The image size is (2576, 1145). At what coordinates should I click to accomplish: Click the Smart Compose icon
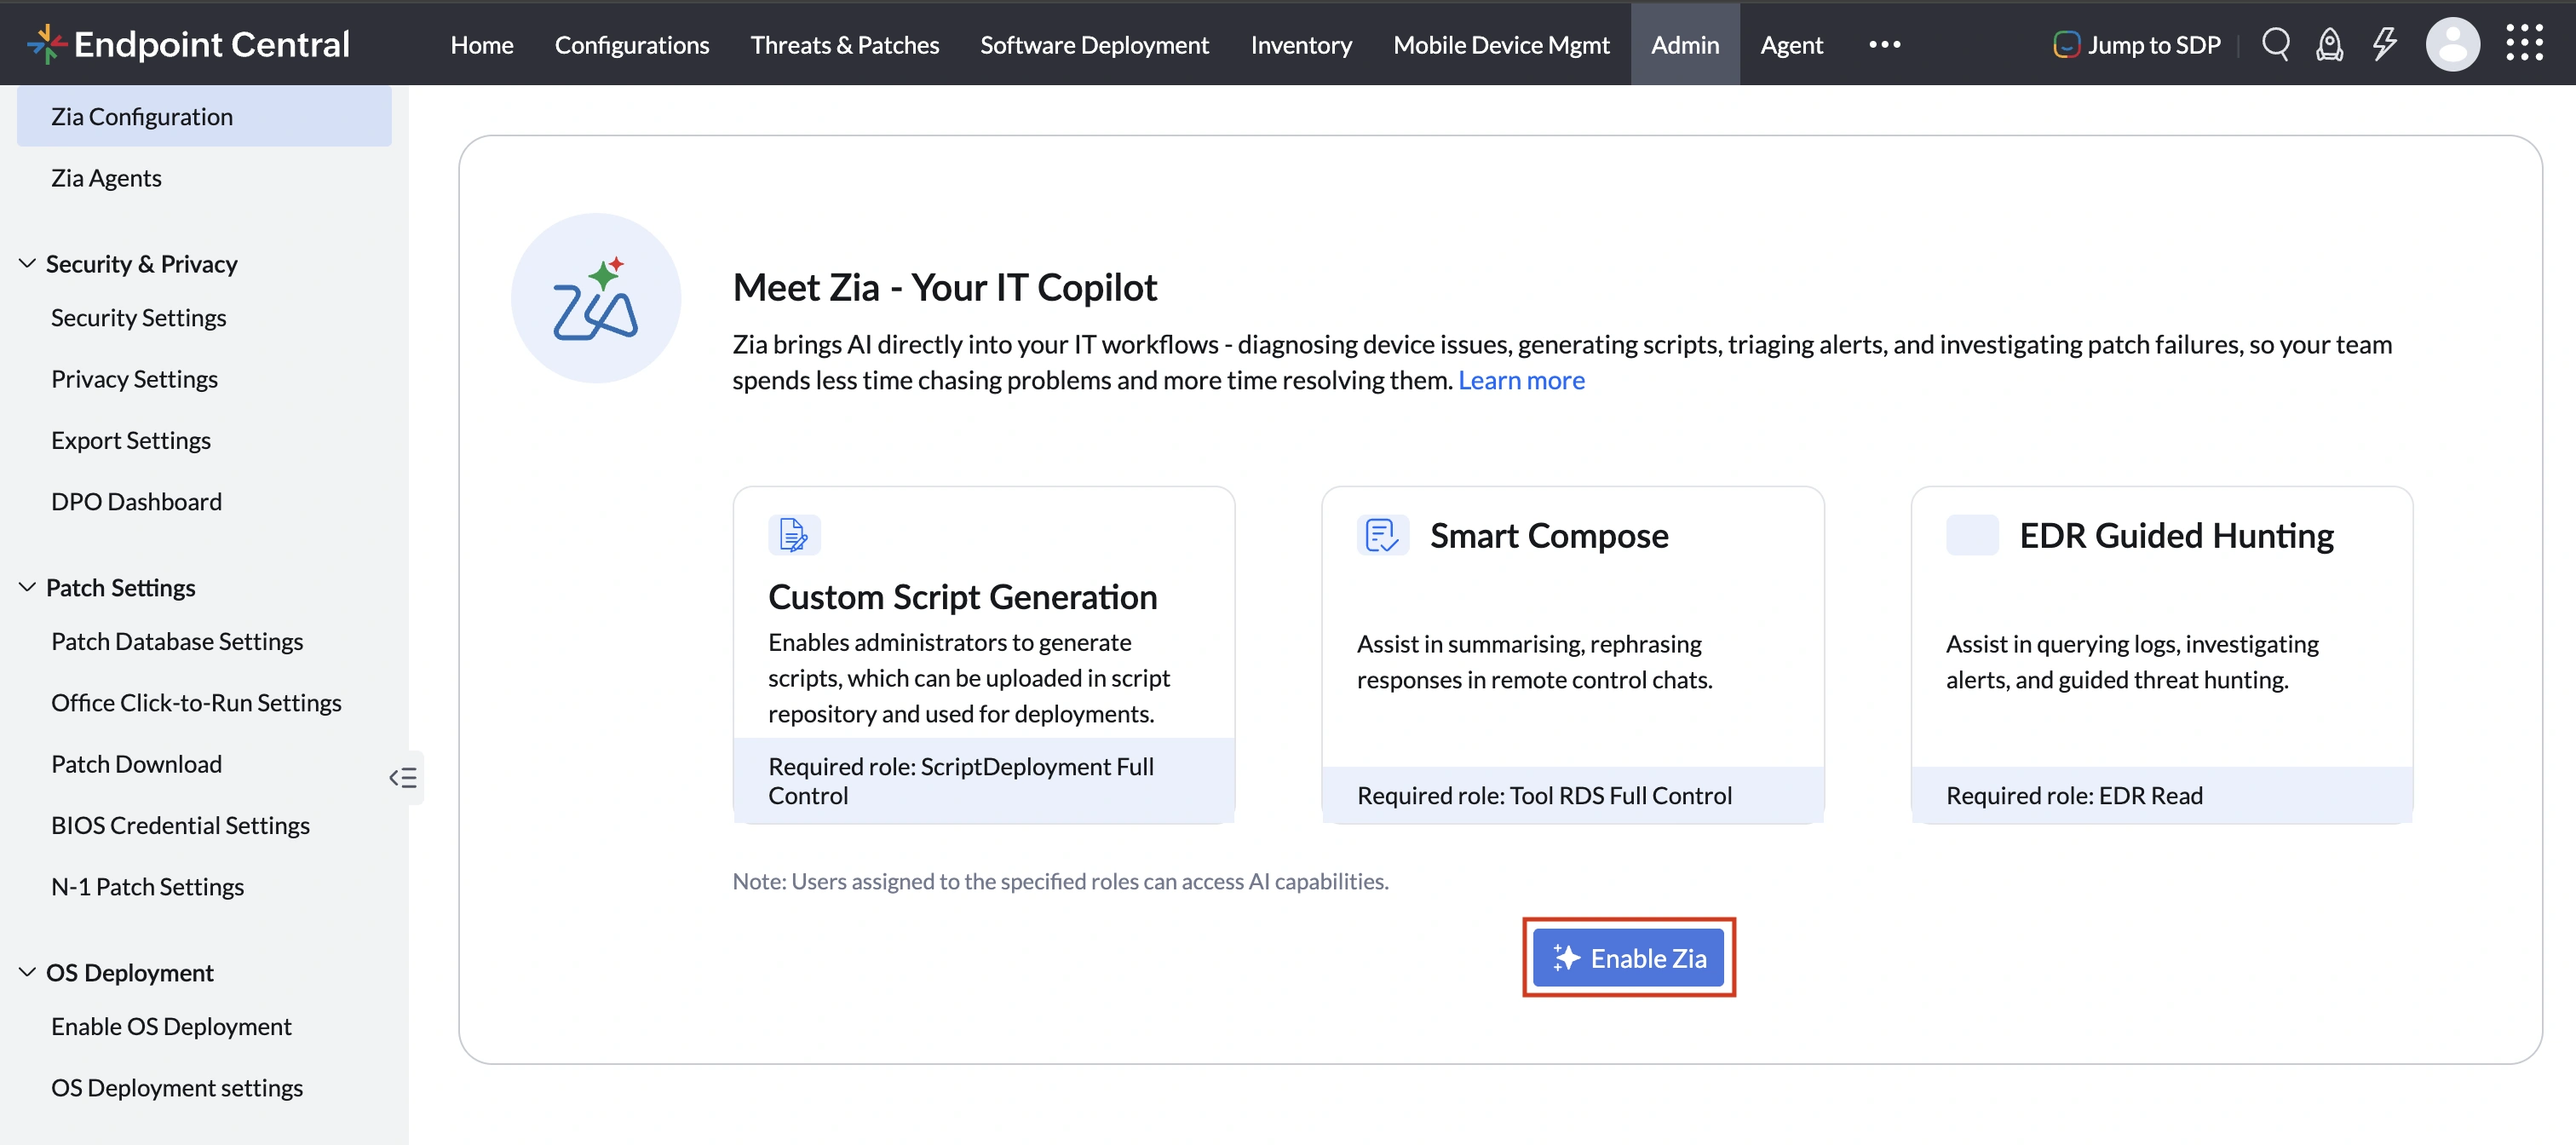point(1382,535)
